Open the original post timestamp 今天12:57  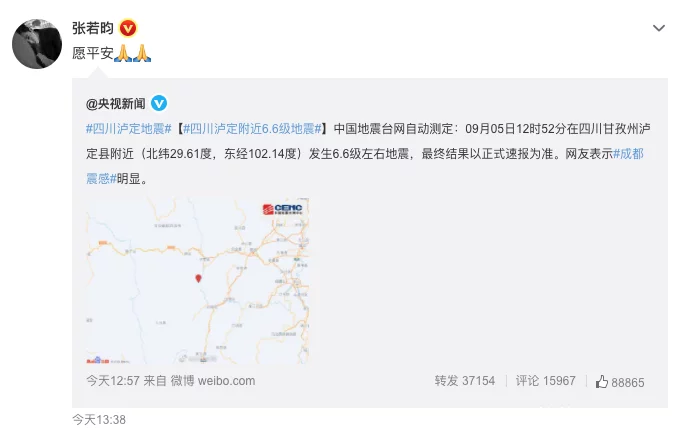coord(113,381)
